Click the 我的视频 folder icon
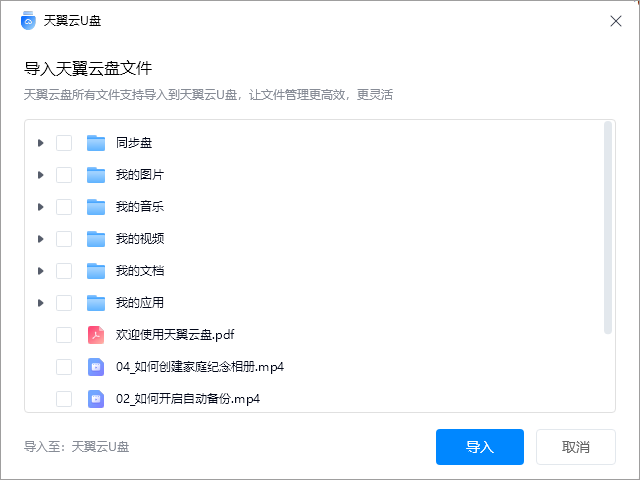 [96, 239]
